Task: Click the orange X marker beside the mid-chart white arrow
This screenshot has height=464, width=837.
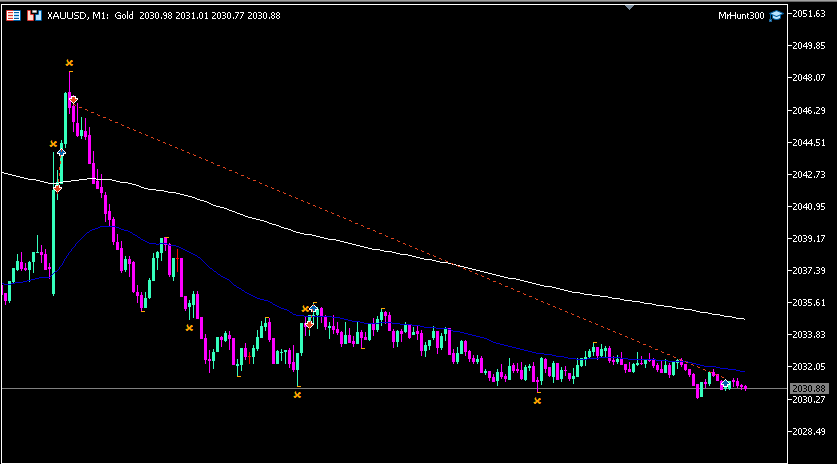Action: (x=305, y=309)
